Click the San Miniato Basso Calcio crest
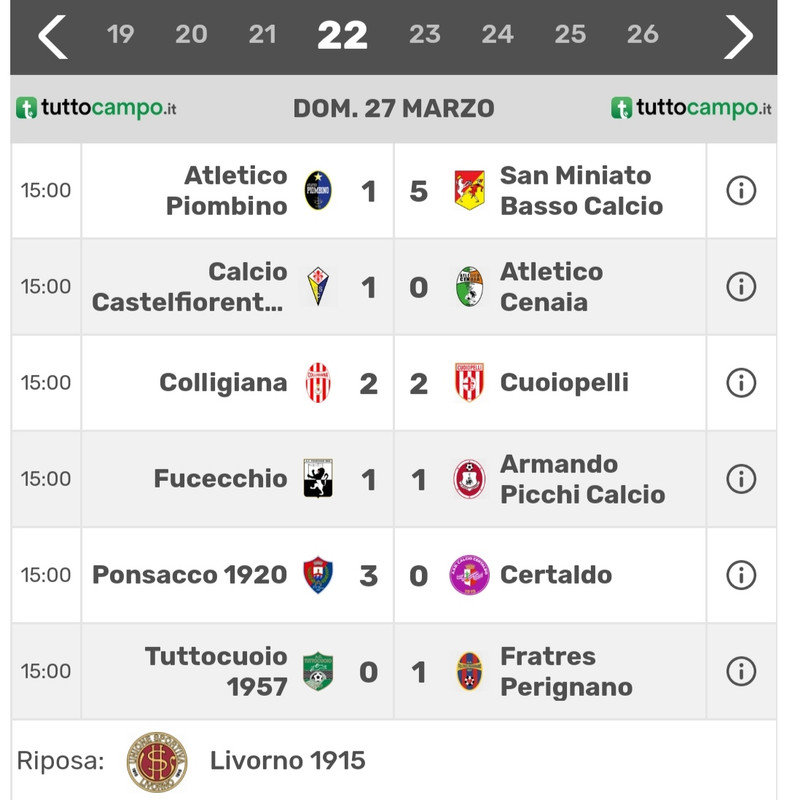 click(469, 190)
